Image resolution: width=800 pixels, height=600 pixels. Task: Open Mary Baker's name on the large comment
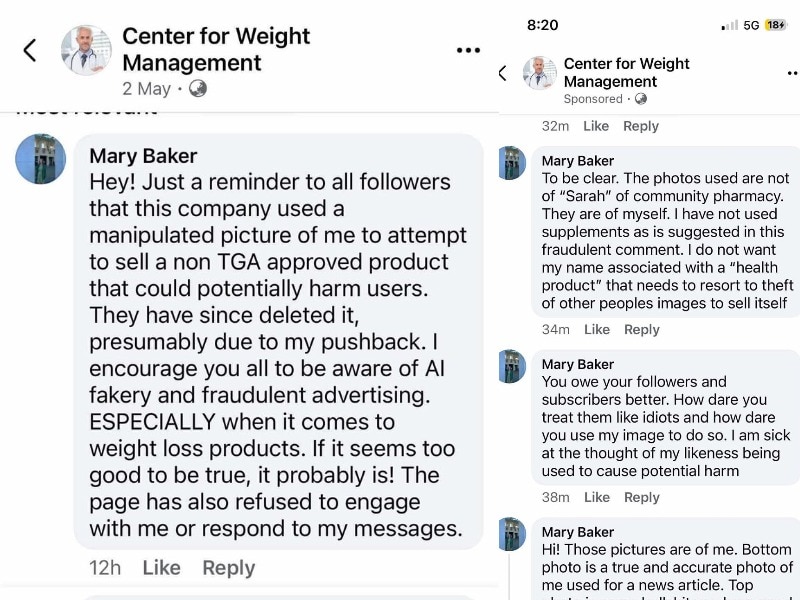click(143, 156)
